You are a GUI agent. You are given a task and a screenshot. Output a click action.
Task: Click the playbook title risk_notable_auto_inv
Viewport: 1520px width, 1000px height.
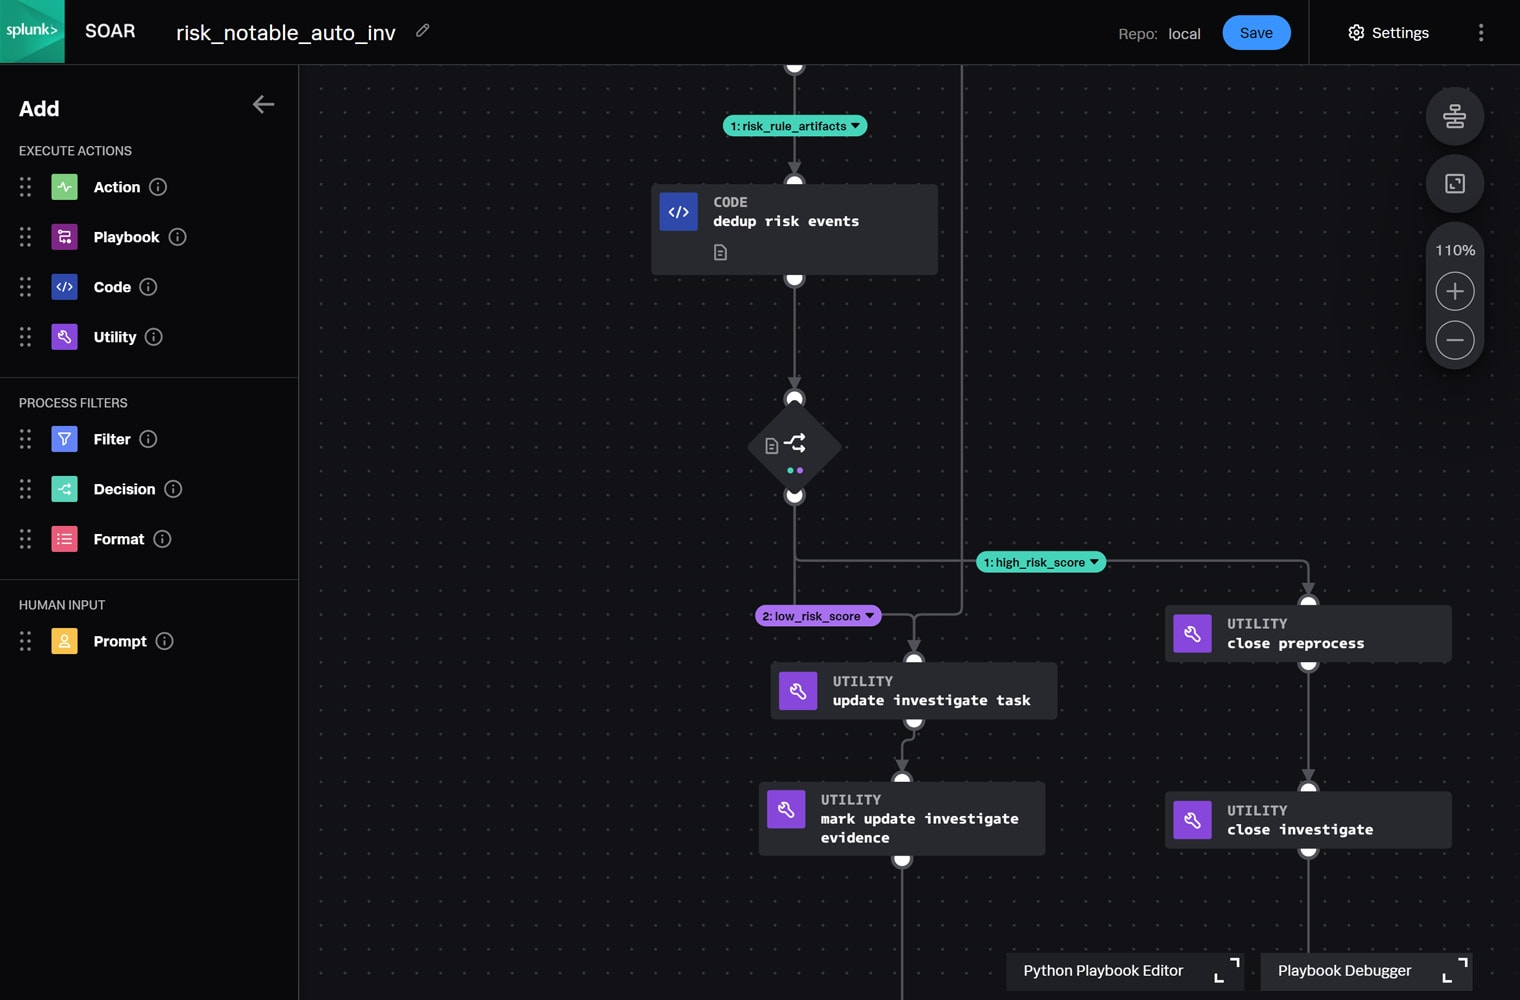tap(286, 33)
